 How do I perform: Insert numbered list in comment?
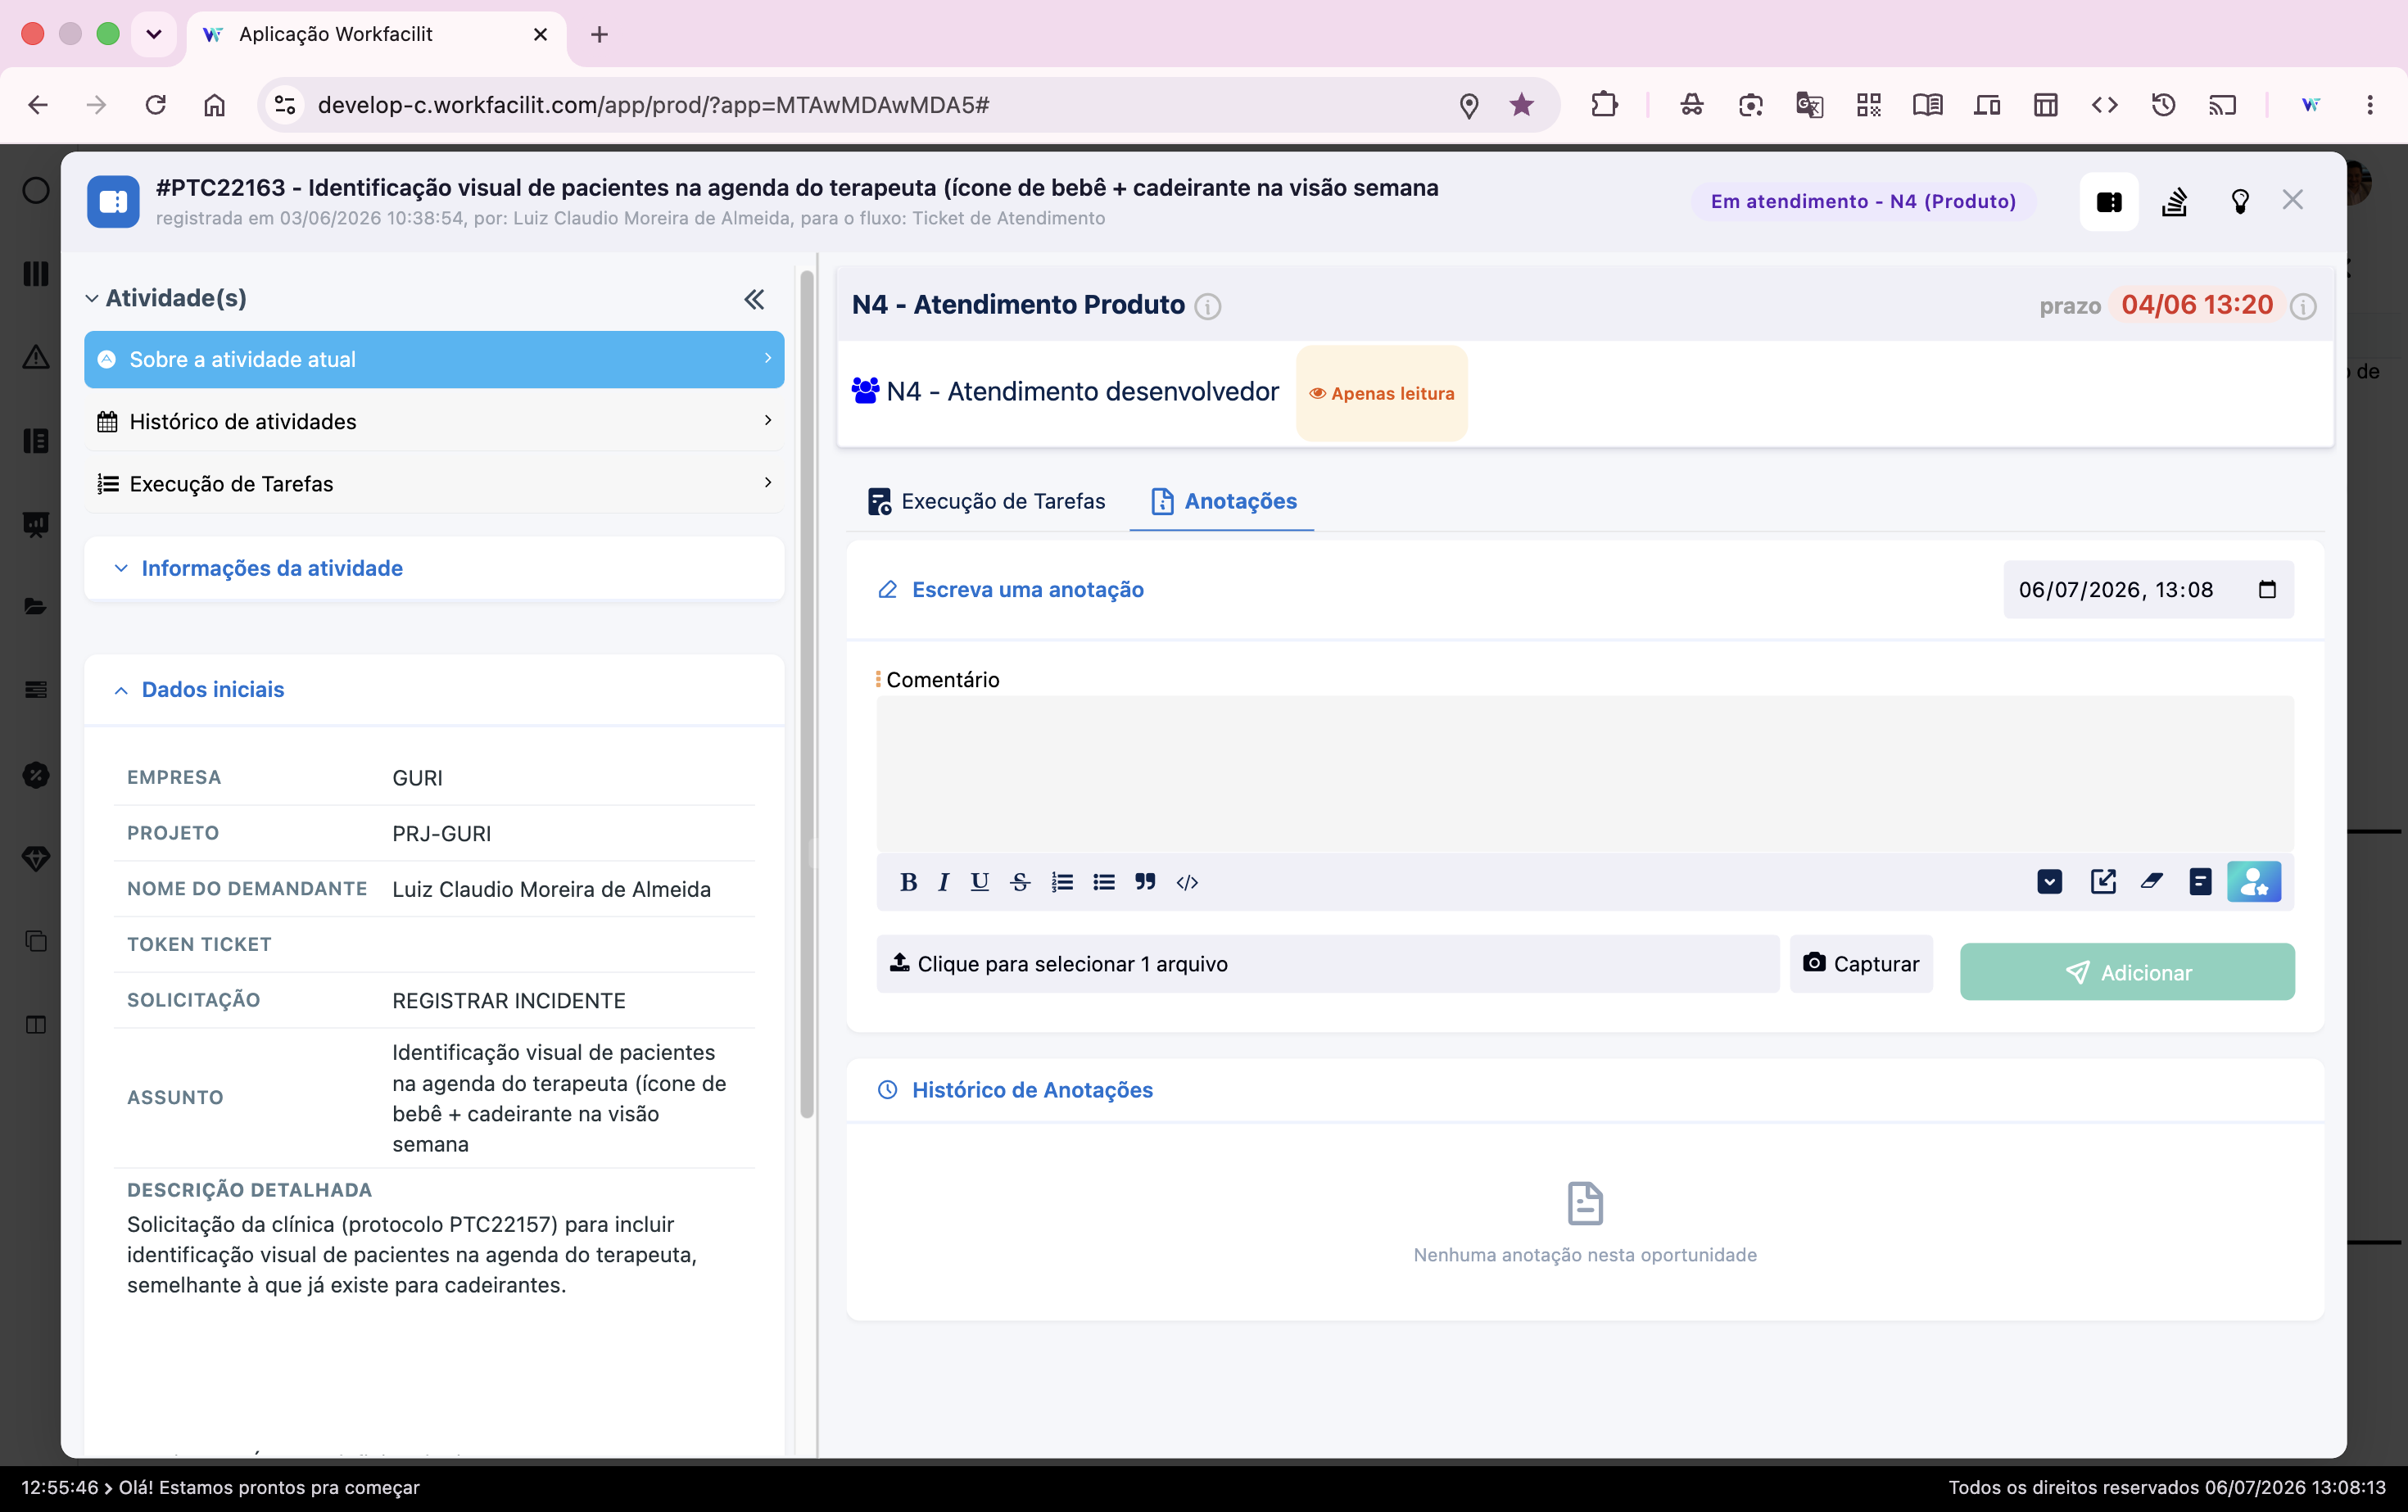[x=1062, y=882]
